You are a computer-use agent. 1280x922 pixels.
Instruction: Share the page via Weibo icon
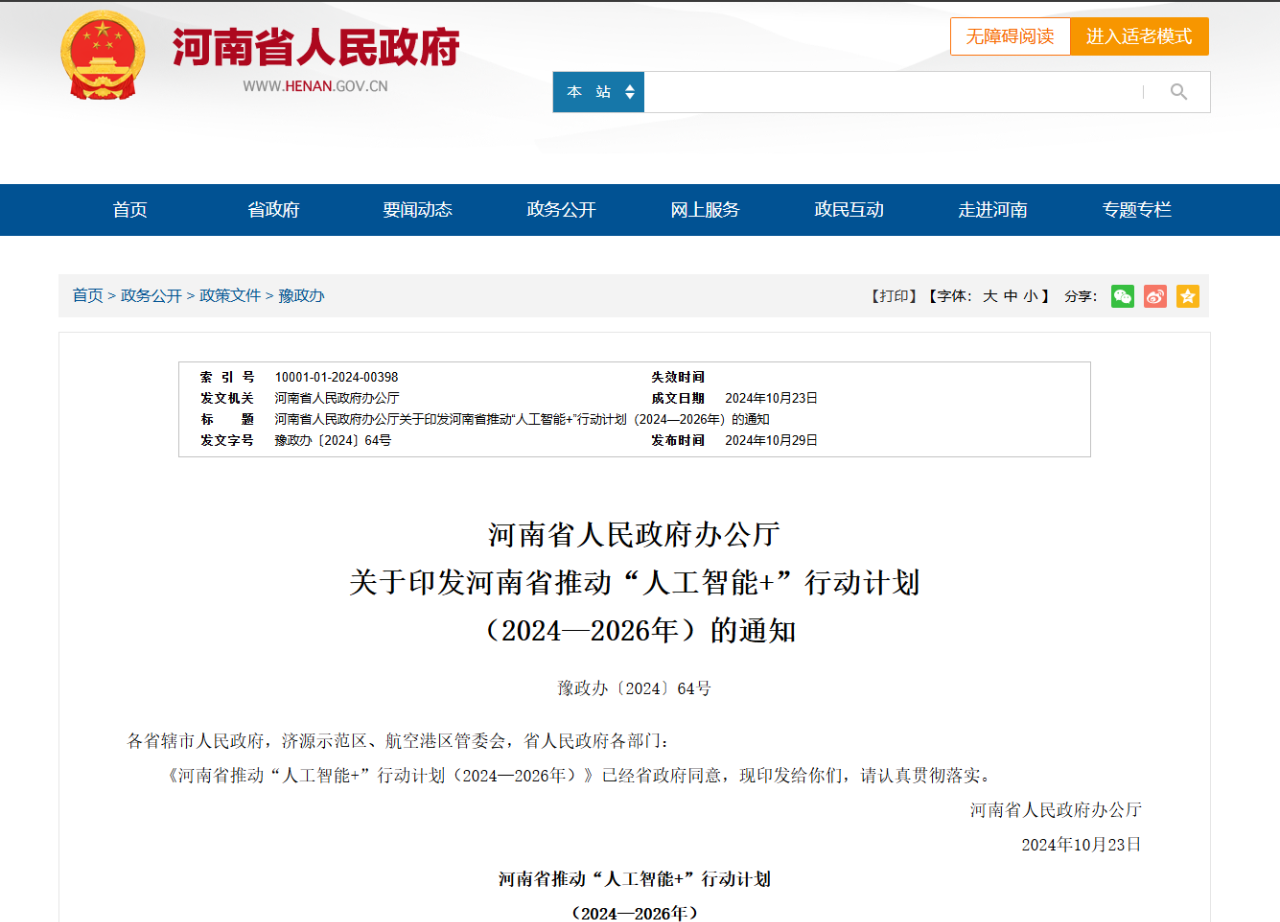pyautogui.click(x=1155, y=296)
